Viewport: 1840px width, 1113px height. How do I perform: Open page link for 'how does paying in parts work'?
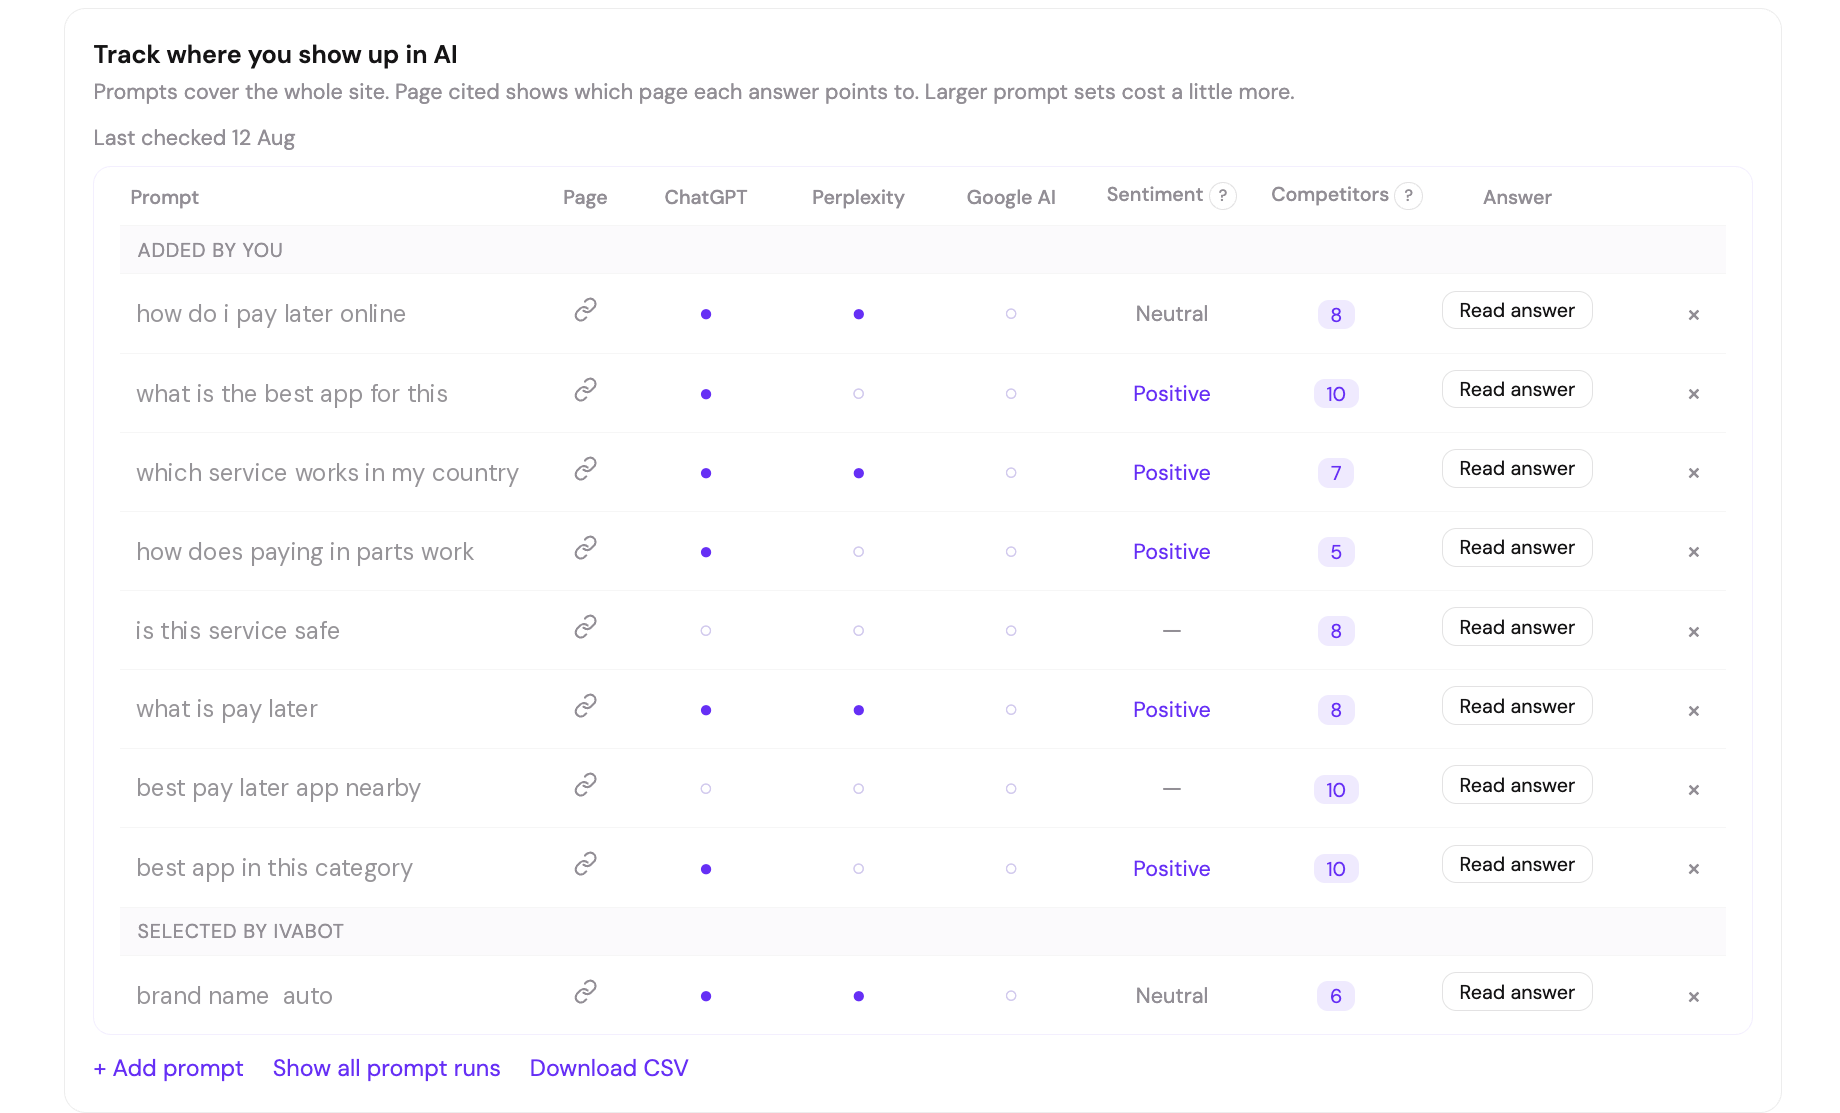[x=585, y=547]
